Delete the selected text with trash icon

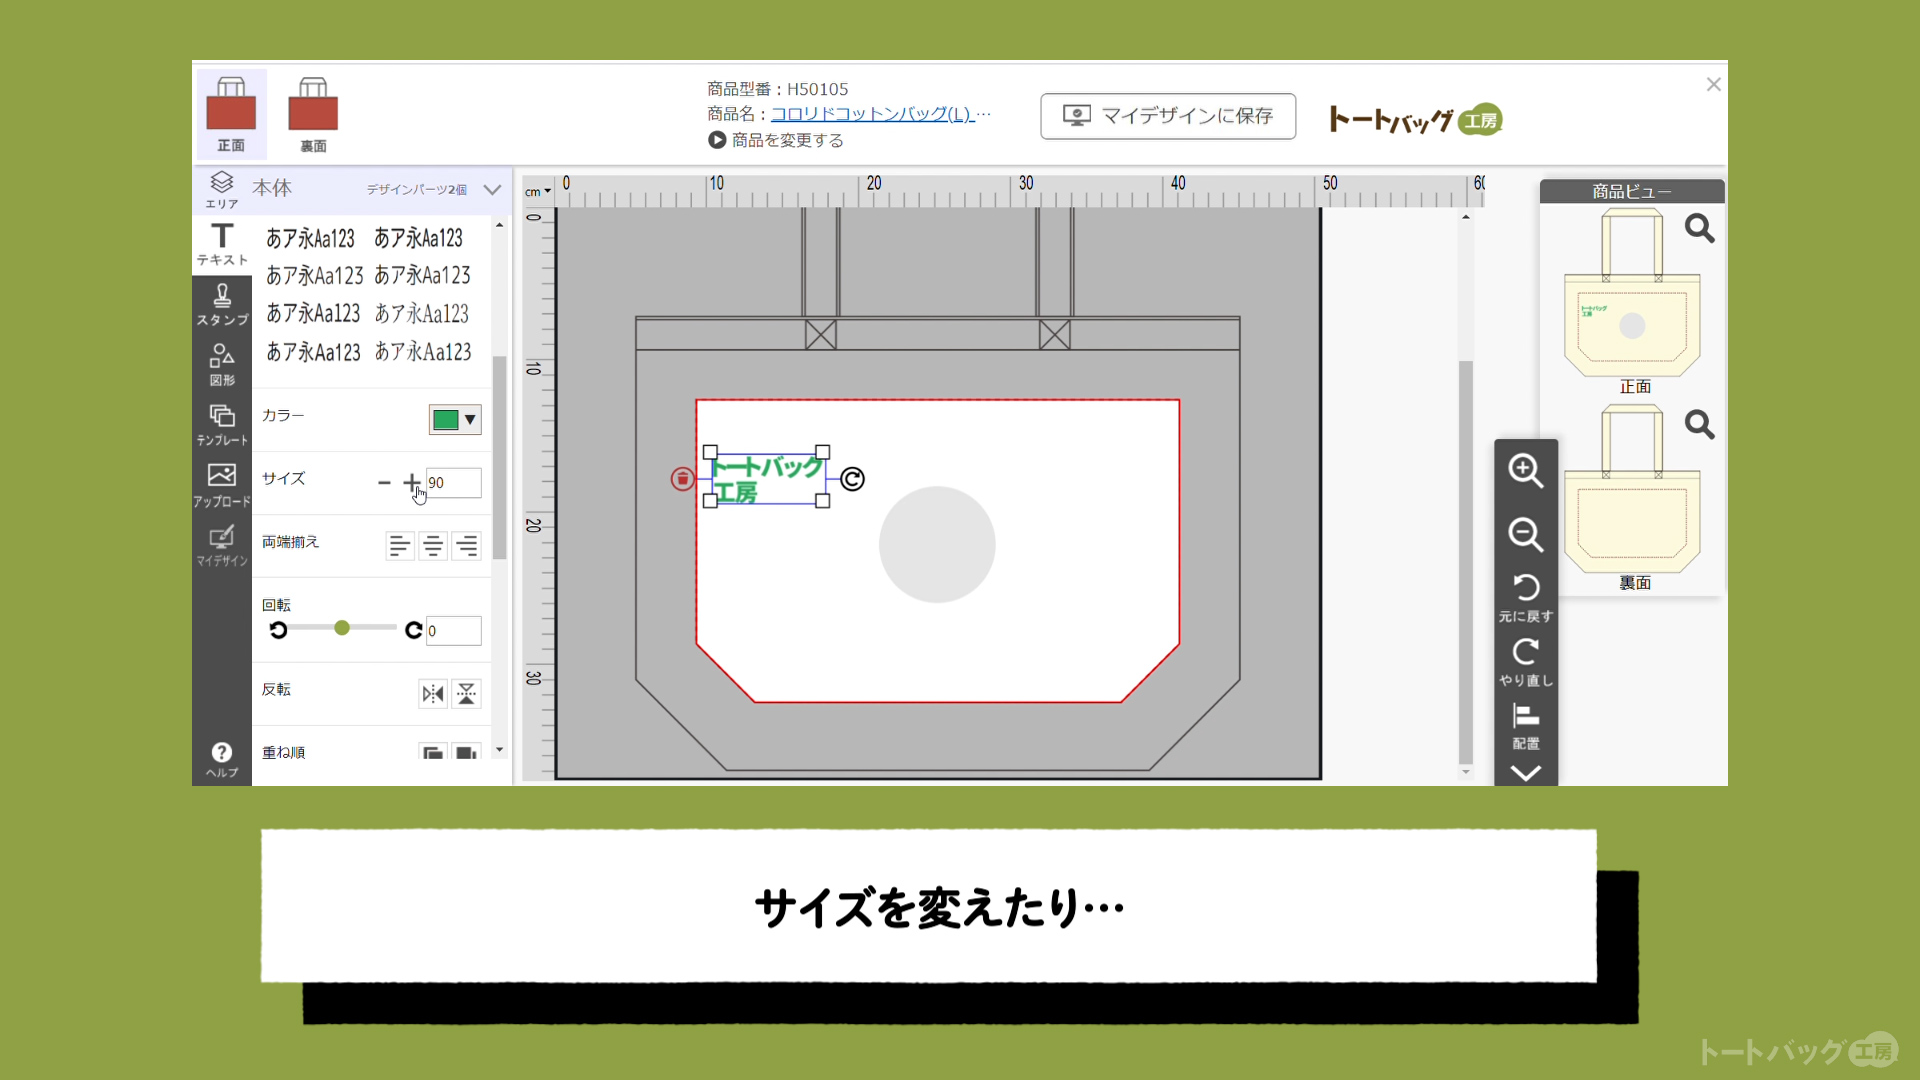(682, 479)
